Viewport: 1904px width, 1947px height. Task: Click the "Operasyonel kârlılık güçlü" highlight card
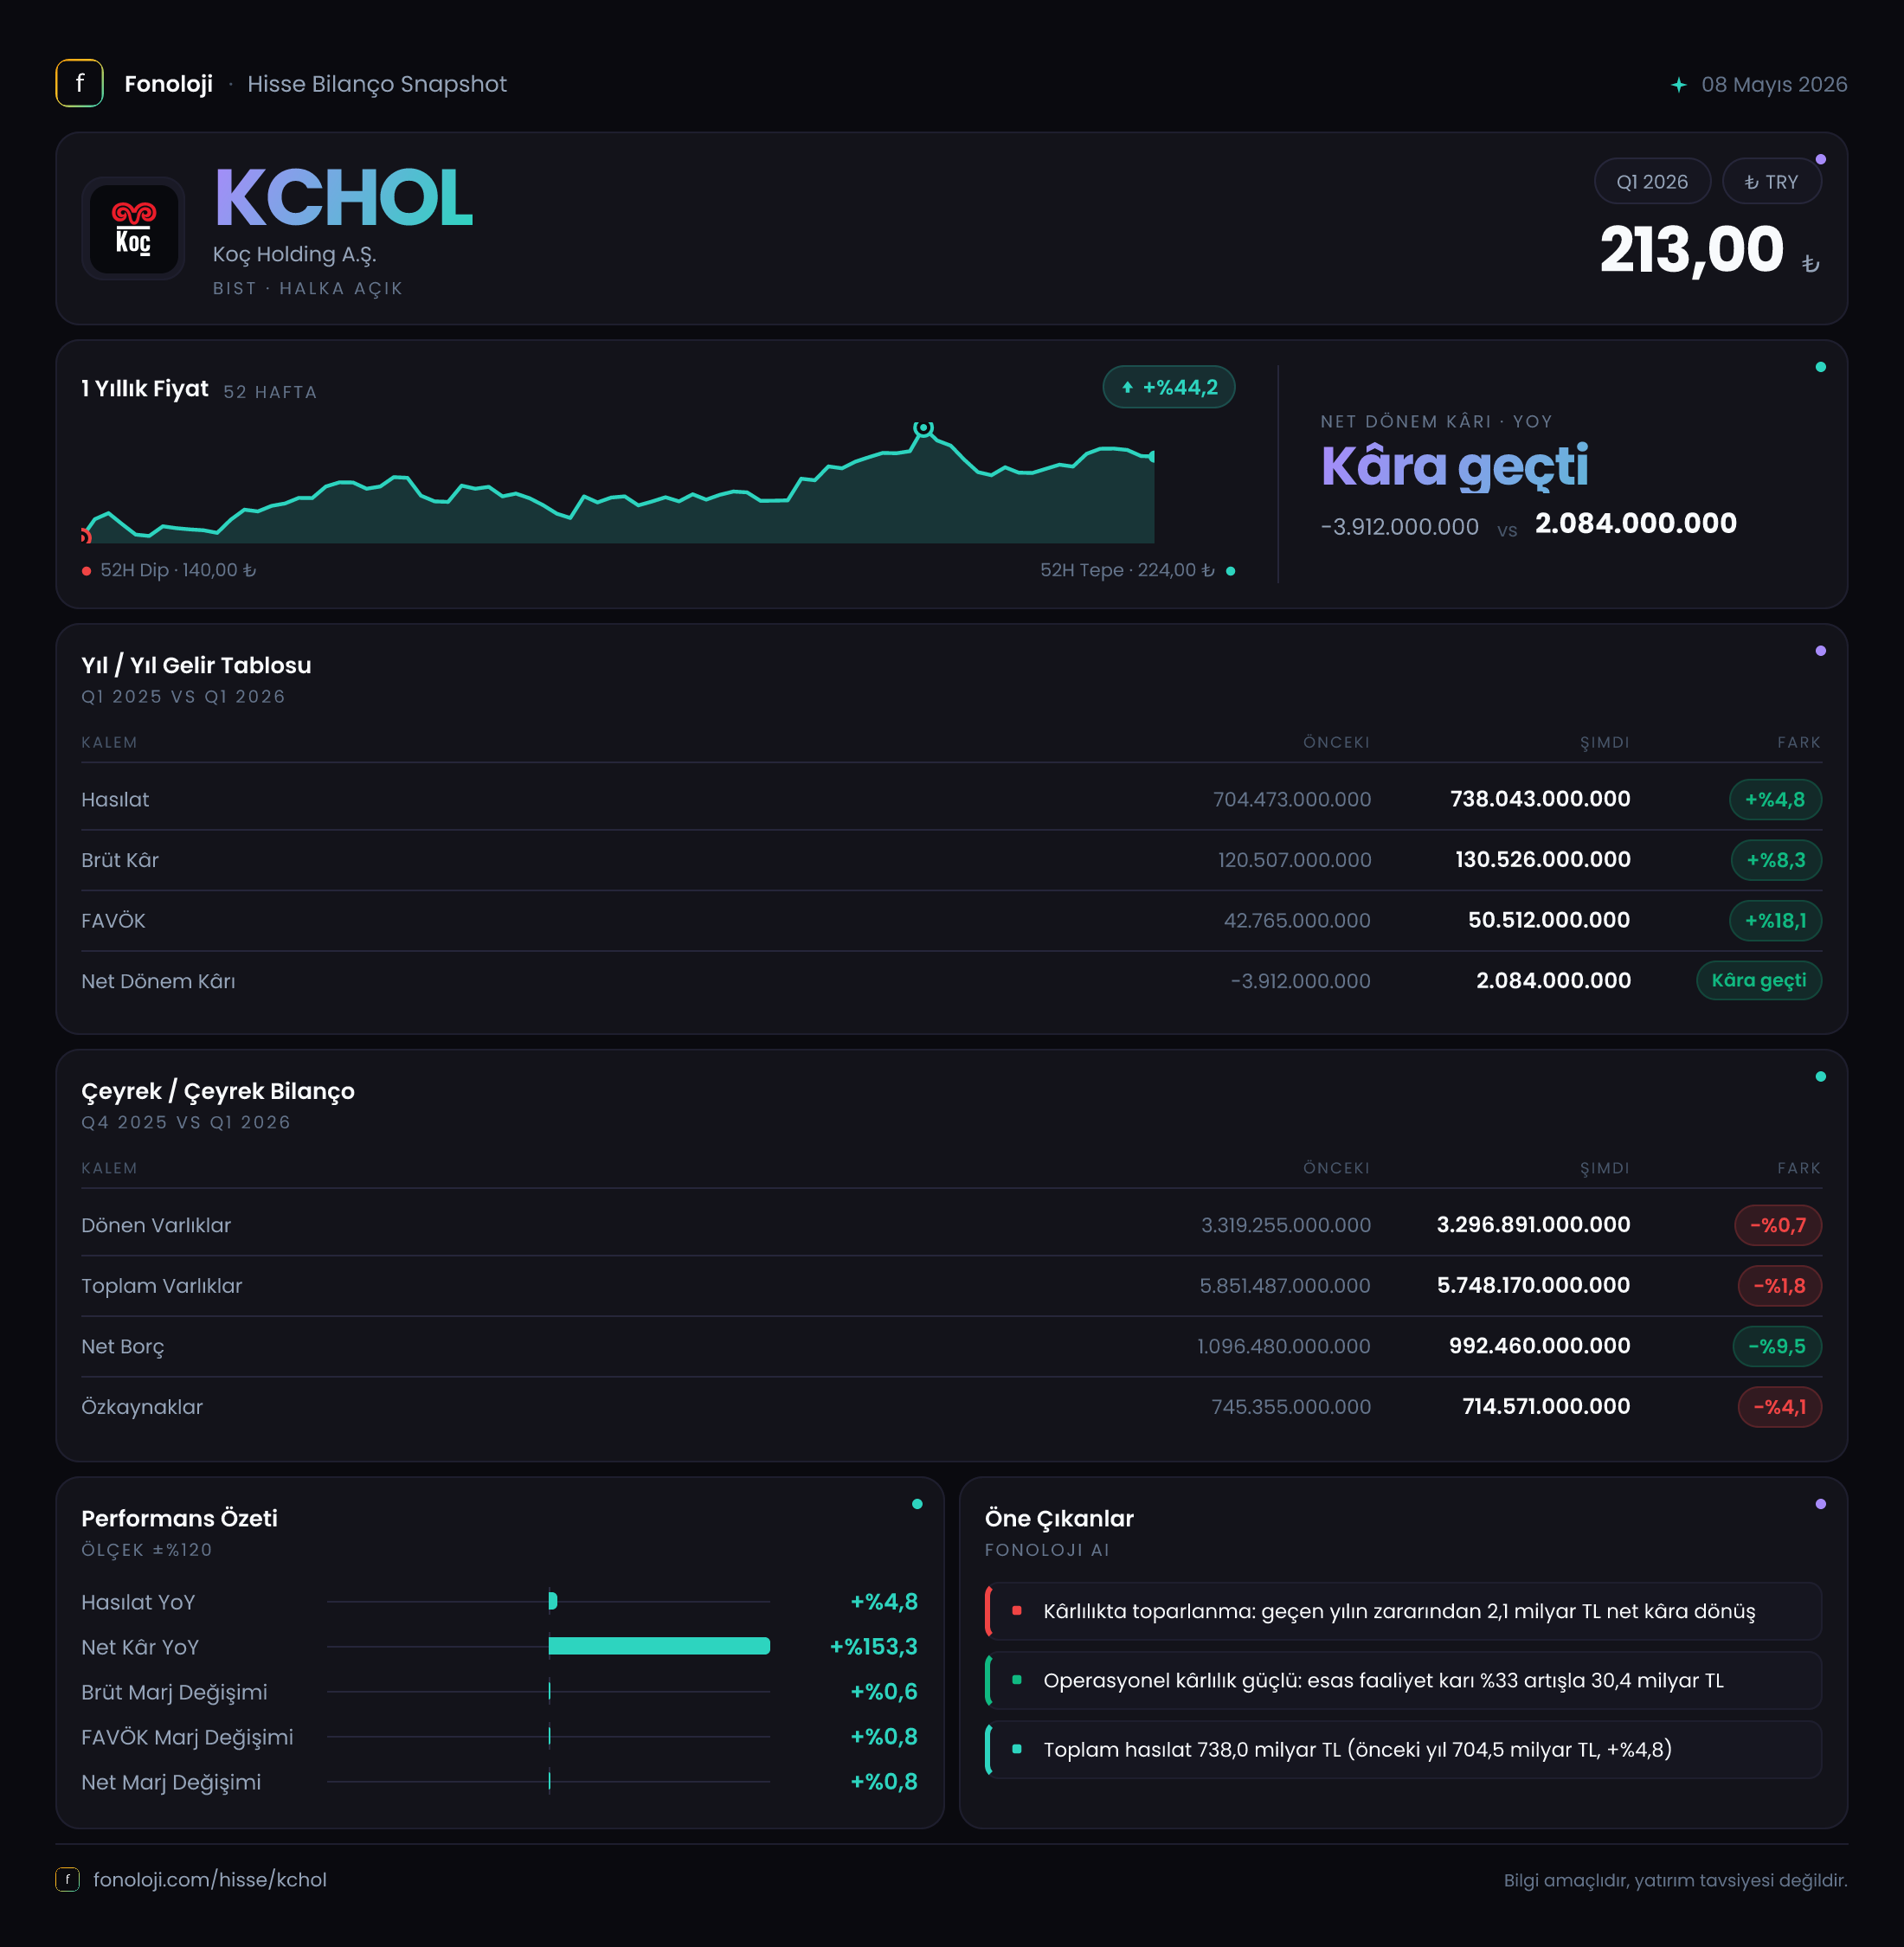pos(1403,1680)
